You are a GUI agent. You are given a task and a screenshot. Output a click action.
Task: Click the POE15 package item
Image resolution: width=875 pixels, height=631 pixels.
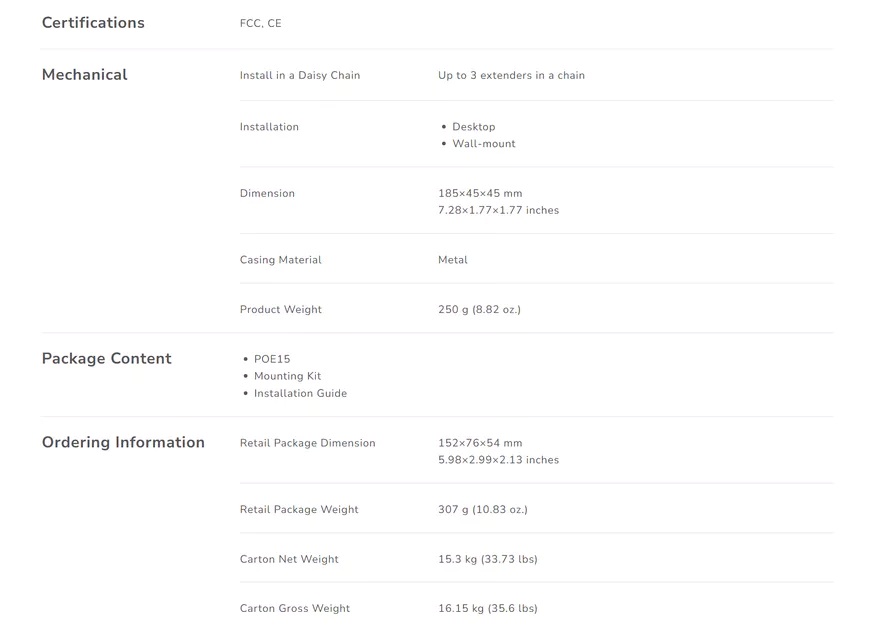point(272,359)
